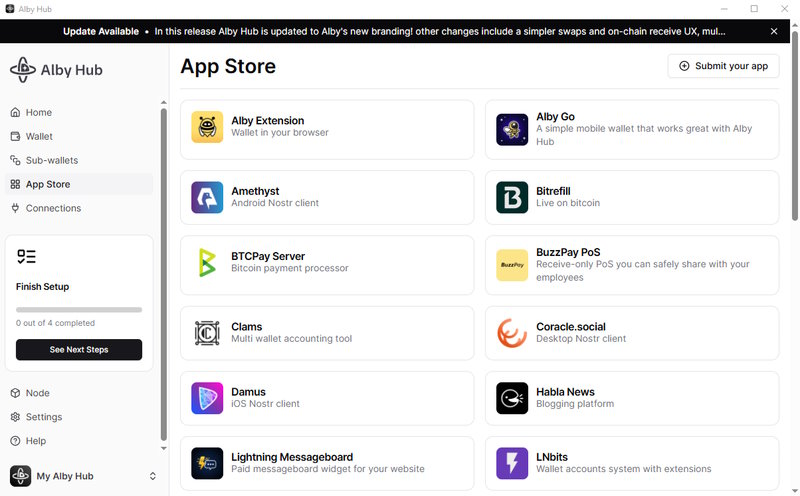Click the Alby Extension bee icon
The height and width of the screenshot is (496, 800).
pos(207,127)
